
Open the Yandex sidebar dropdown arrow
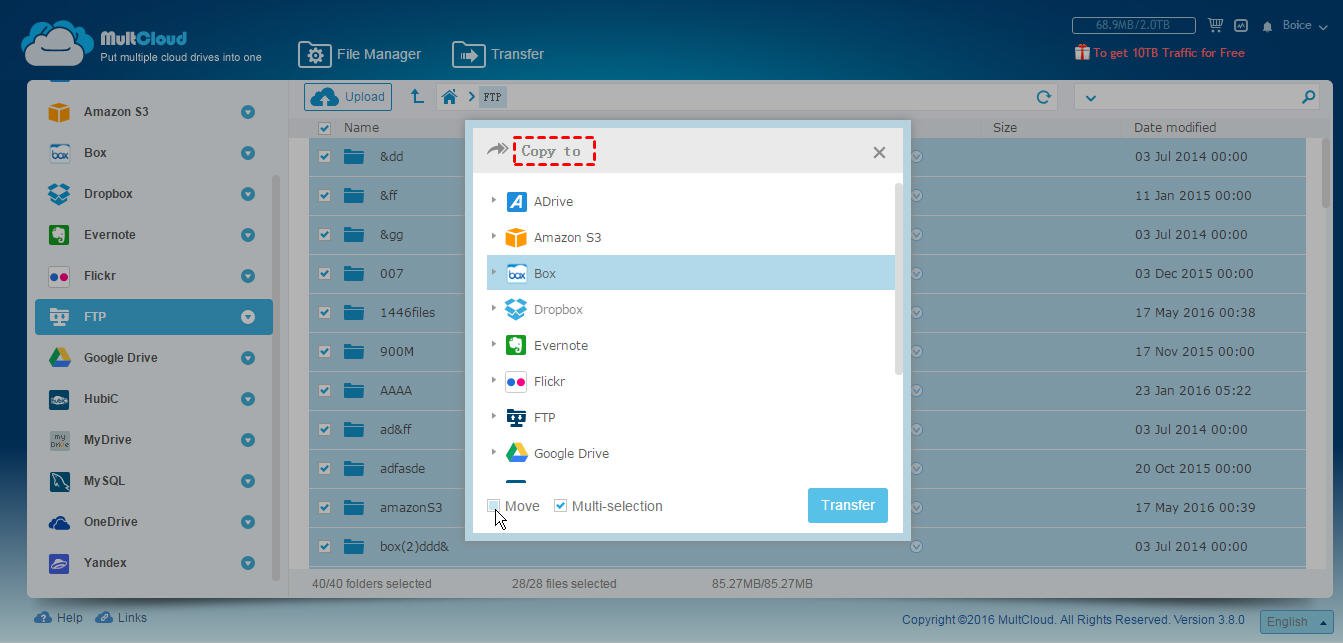coord(247,563)
